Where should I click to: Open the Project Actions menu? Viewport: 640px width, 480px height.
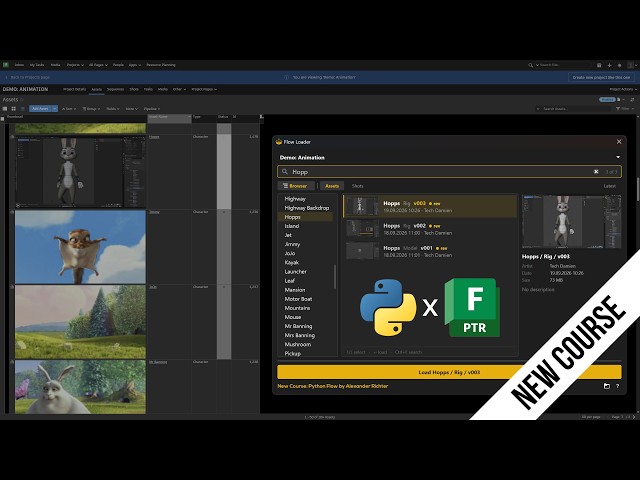point(623,89)
